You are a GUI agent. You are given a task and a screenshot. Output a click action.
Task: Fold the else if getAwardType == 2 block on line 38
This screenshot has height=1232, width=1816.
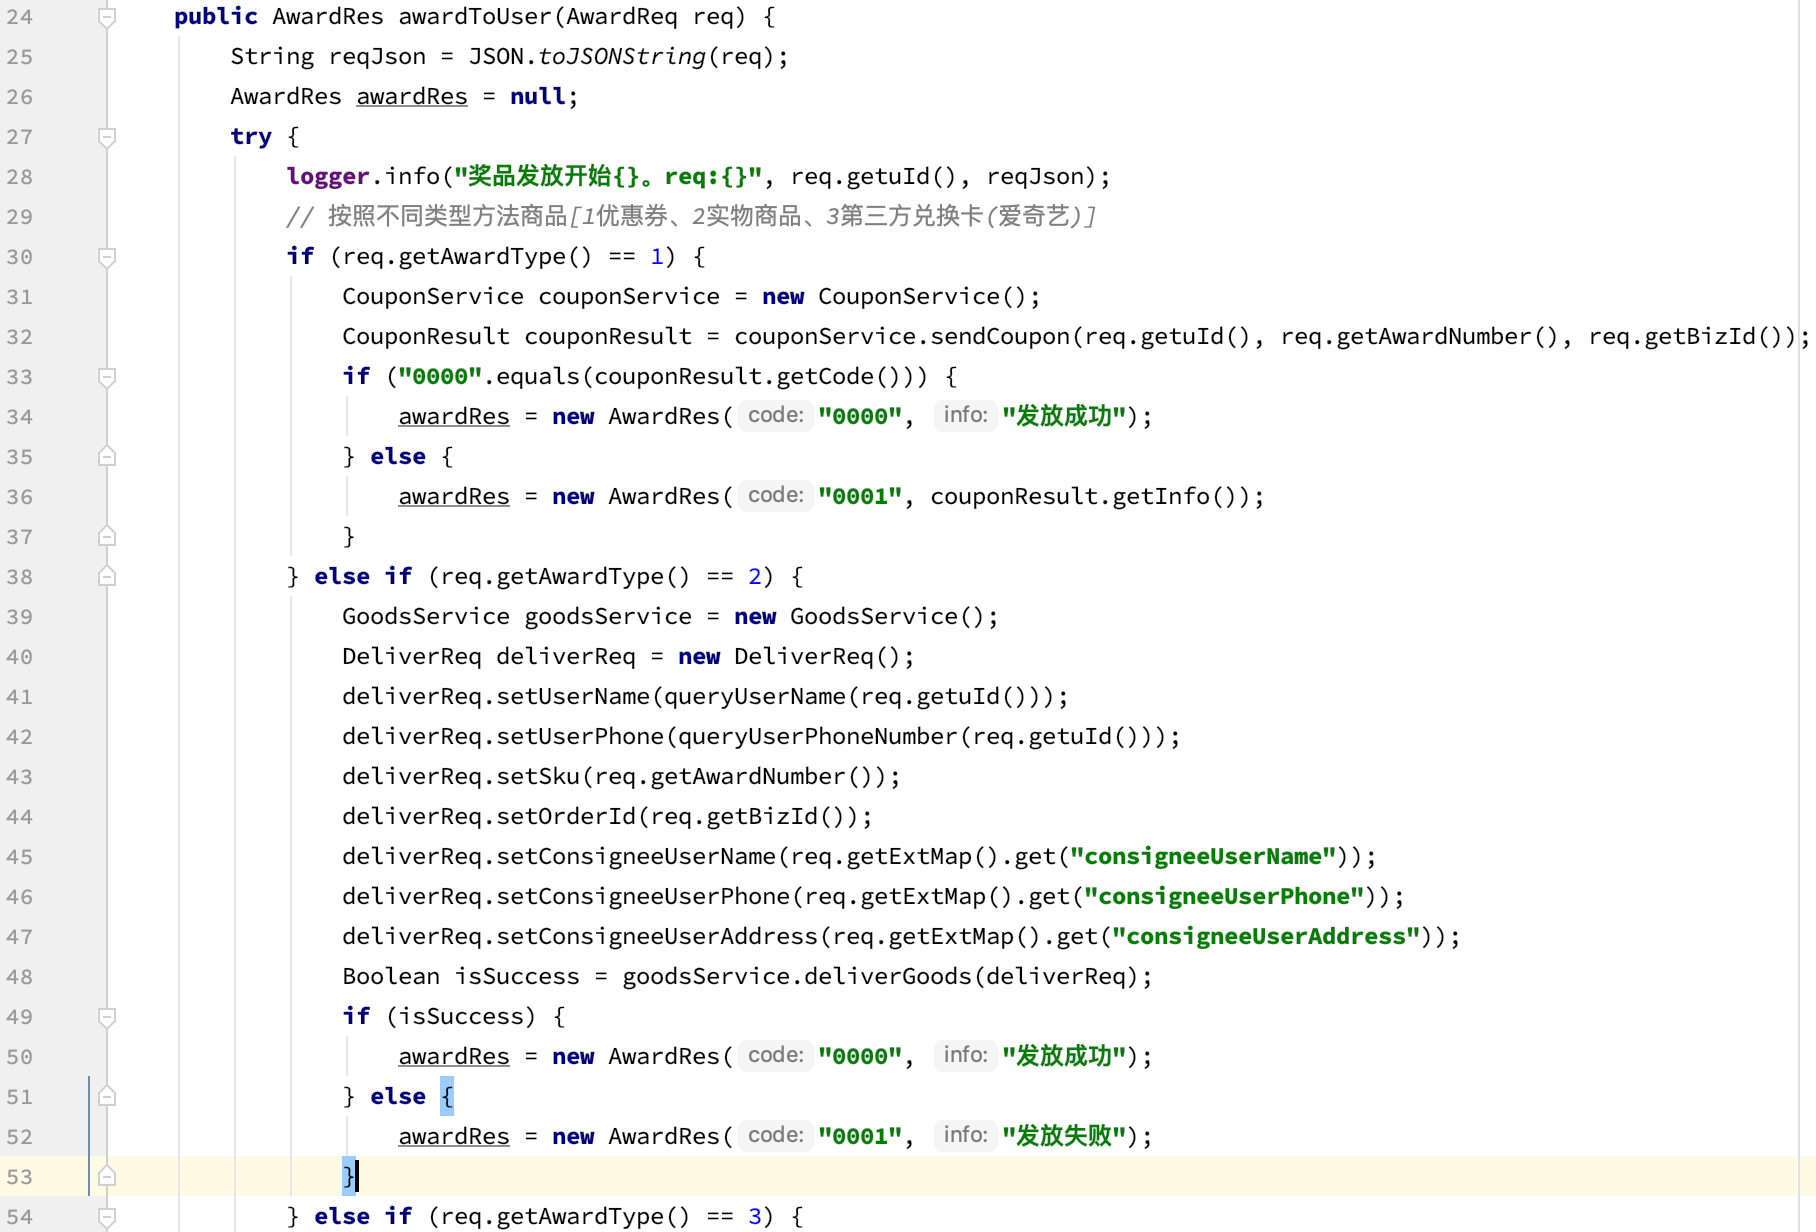(107, 577)
